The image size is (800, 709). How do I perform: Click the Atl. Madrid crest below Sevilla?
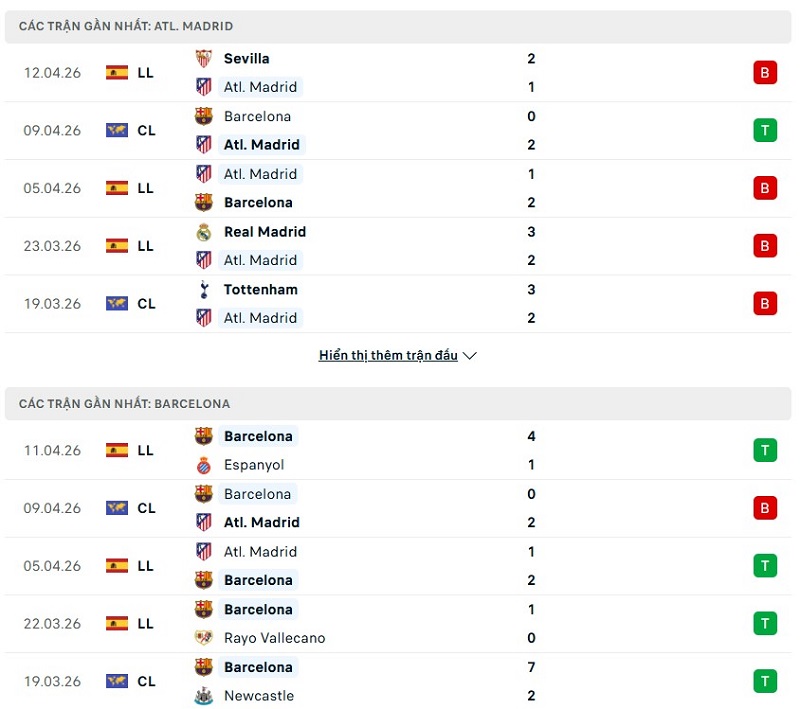pyautogui.click(x=203, y=87)
